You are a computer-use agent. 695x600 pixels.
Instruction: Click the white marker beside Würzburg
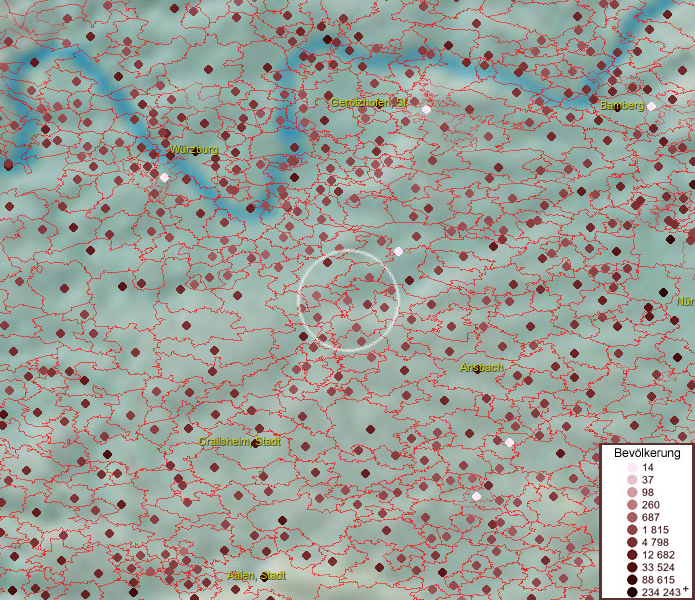click(x=165, y=177)
